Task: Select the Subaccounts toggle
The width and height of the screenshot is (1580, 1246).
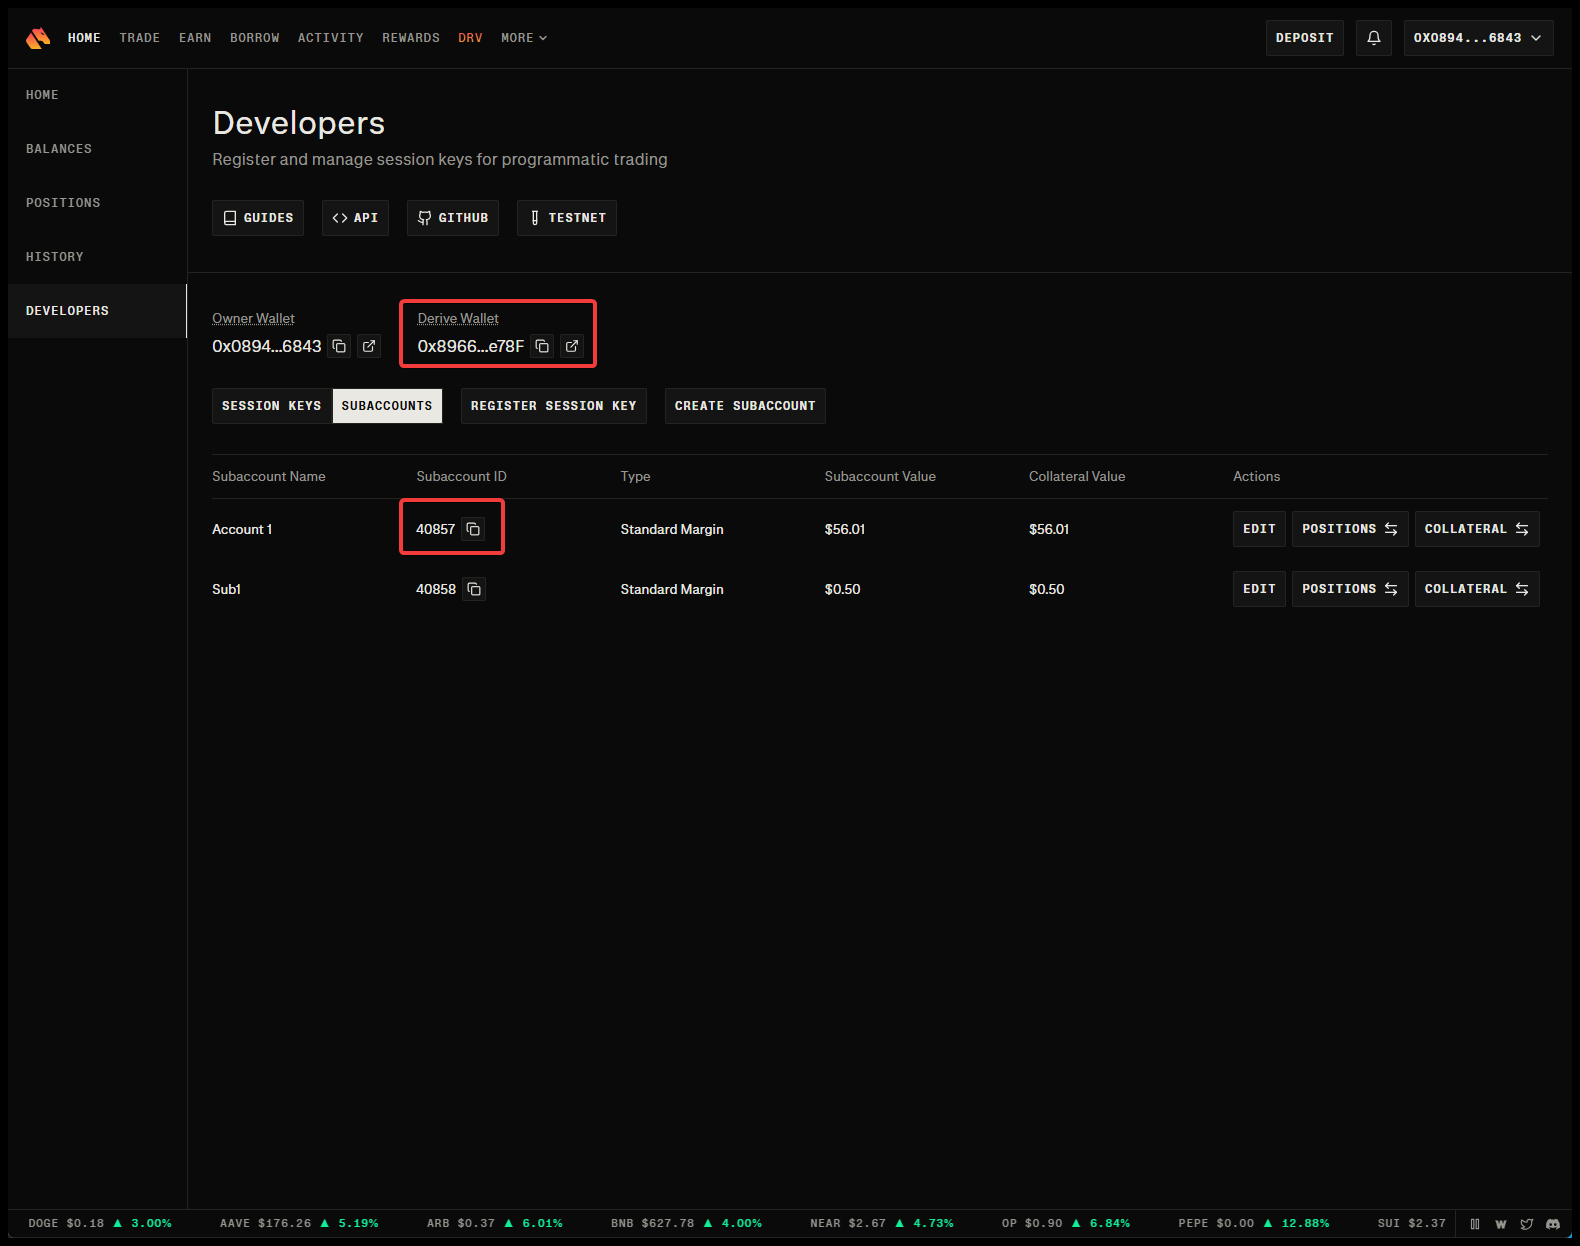Action: pyautogui.click(x=387, y=406)
